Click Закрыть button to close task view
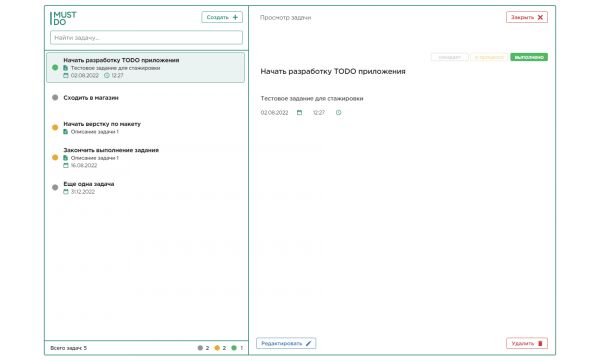 [x=527, y=17]
